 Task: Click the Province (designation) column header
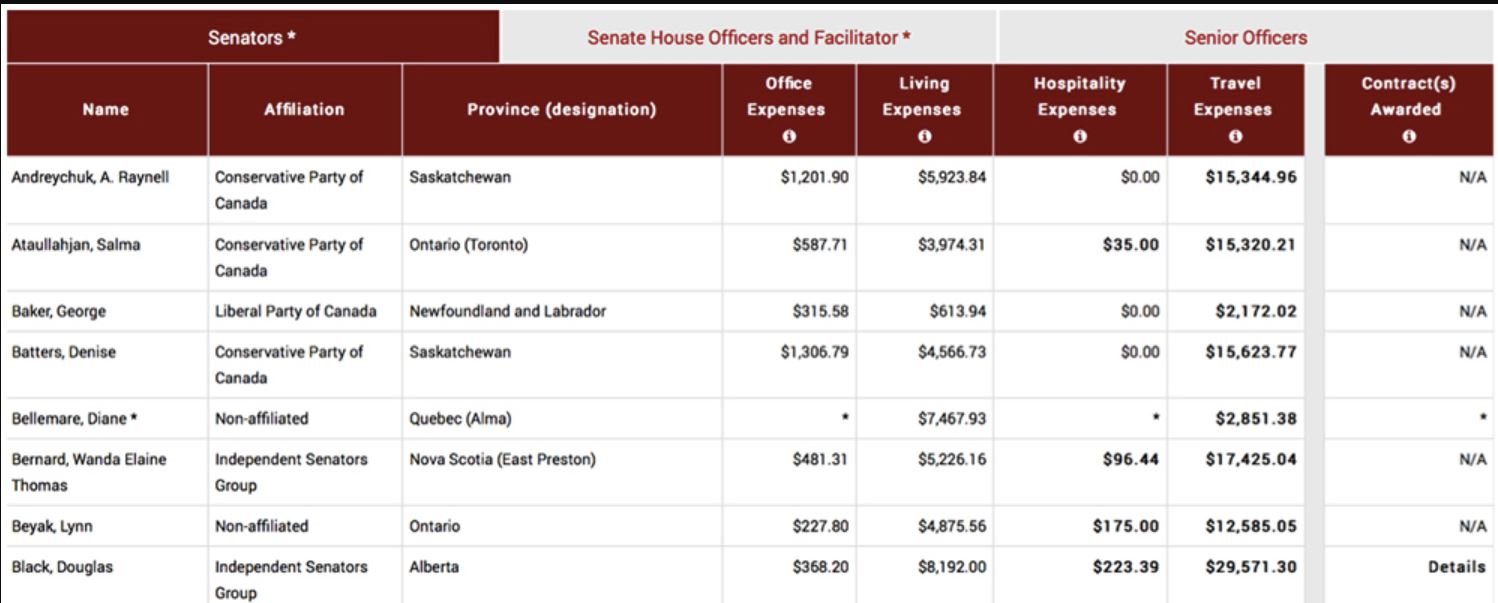(562, 110)
